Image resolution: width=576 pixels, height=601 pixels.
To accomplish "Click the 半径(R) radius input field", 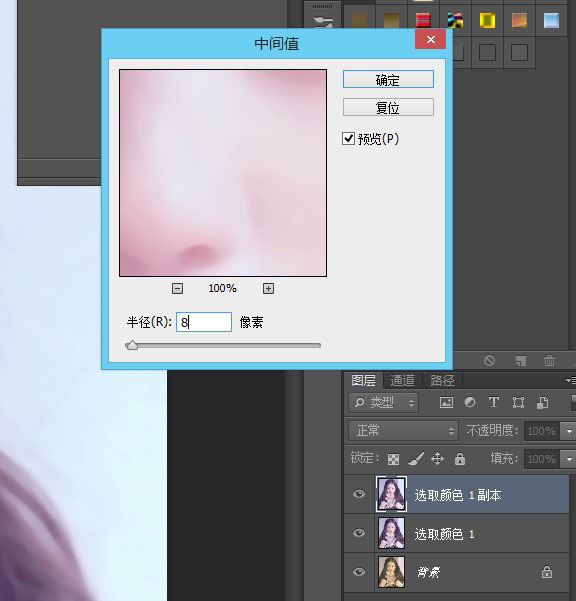I will pyautogui.click(x=204, y=322).
